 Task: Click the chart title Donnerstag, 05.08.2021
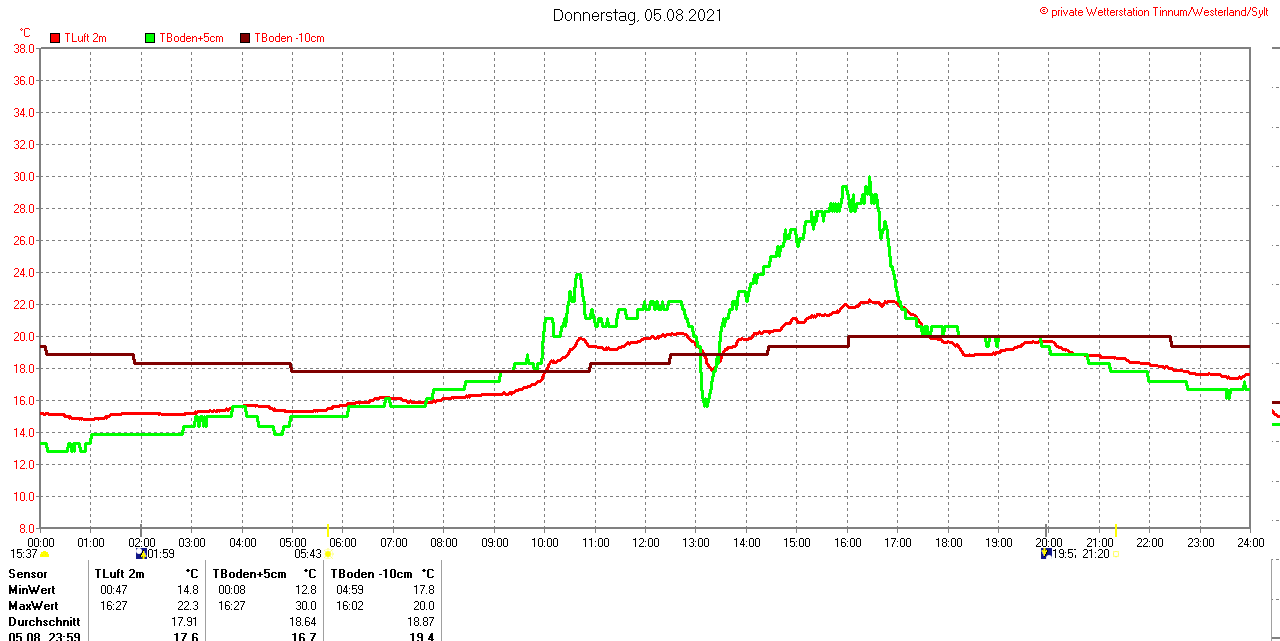pos(638,16)
